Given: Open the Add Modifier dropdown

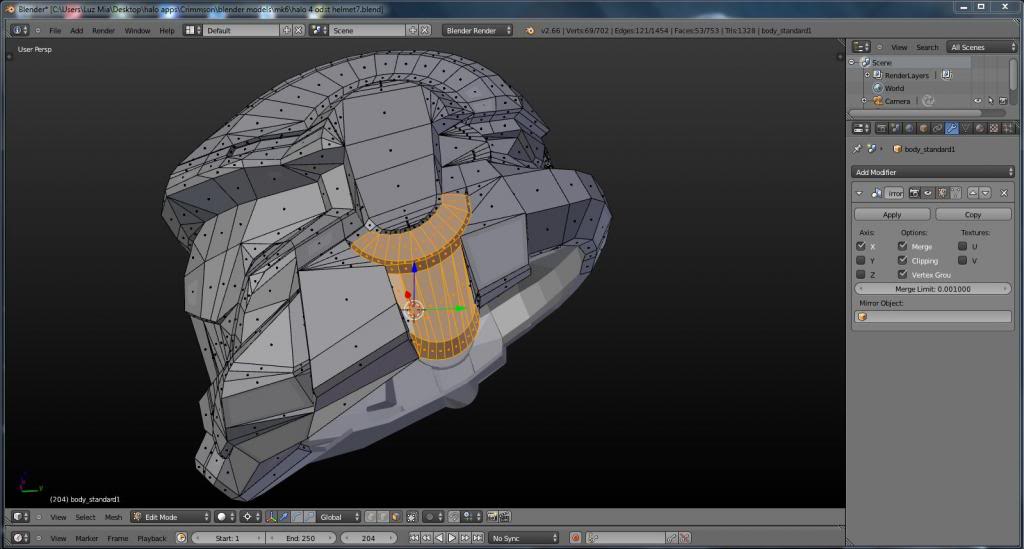Looking at the screenshot, I should point(933,172).
